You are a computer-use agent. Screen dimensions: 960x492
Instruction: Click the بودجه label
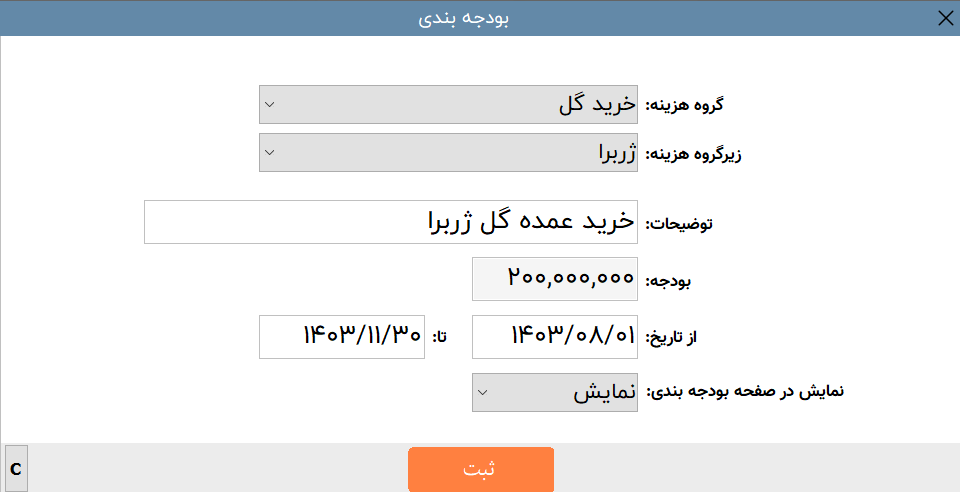tap(669, 281)
